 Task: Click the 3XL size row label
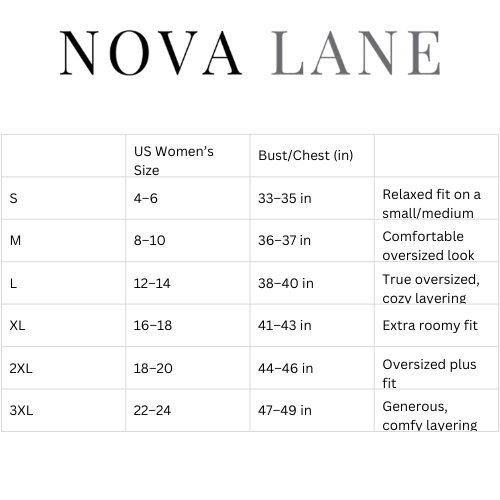point(21,410)
